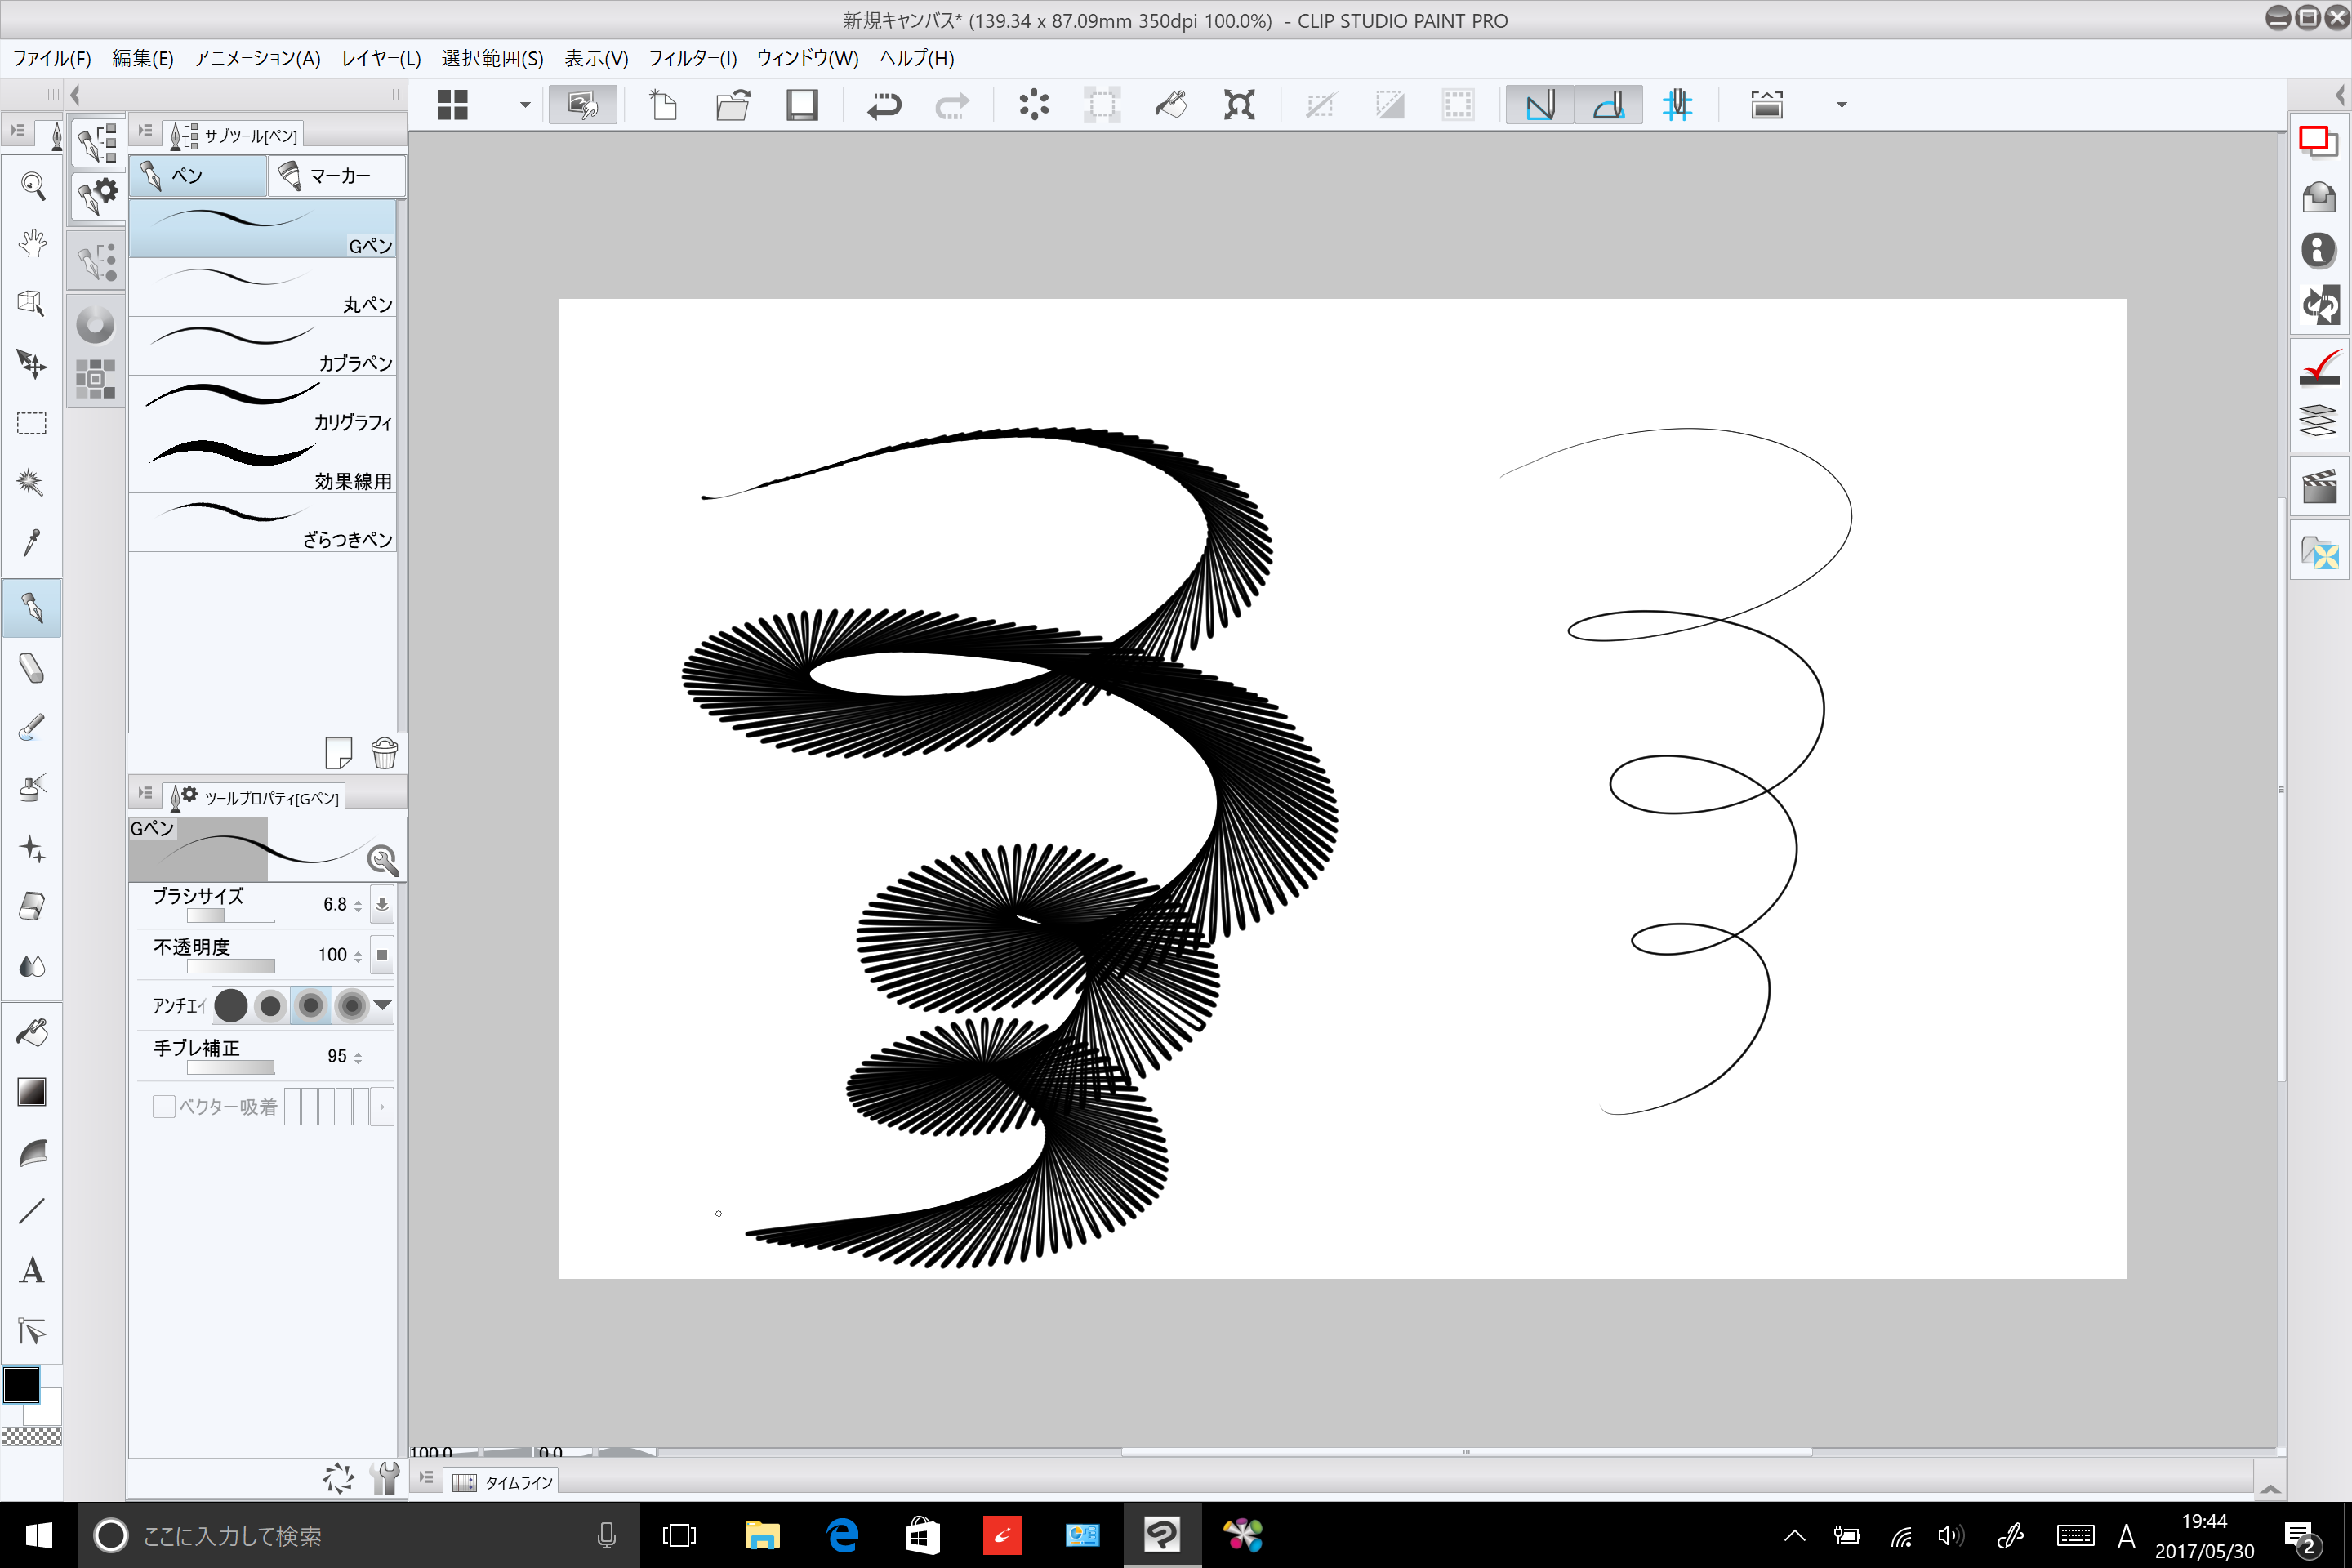
Task: Select the Fill bucket tool
Action: [31, 1032]
